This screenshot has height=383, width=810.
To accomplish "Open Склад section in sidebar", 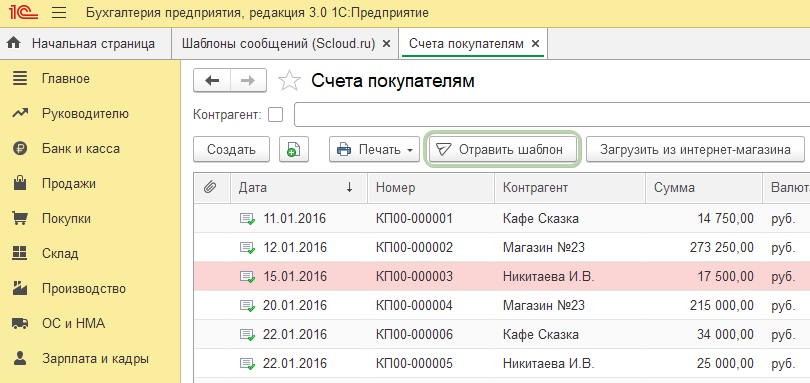I will tap(60, 254).
